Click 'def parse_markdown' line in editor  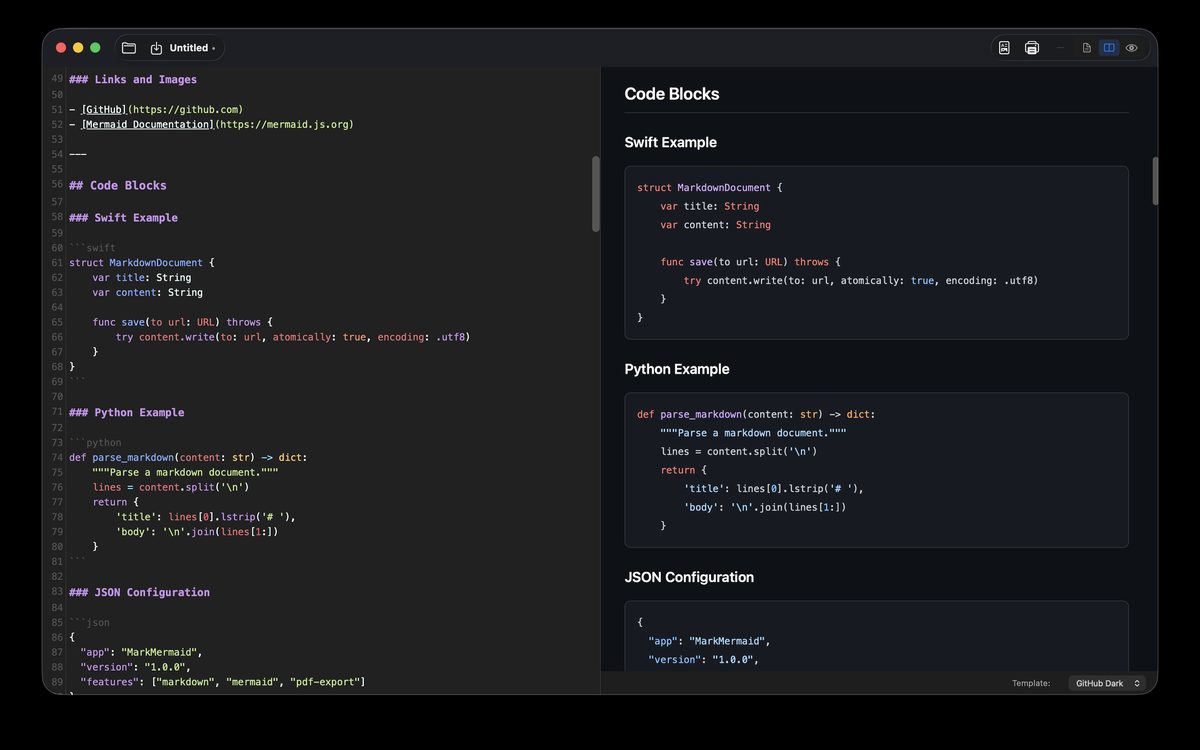pos(188,457)
